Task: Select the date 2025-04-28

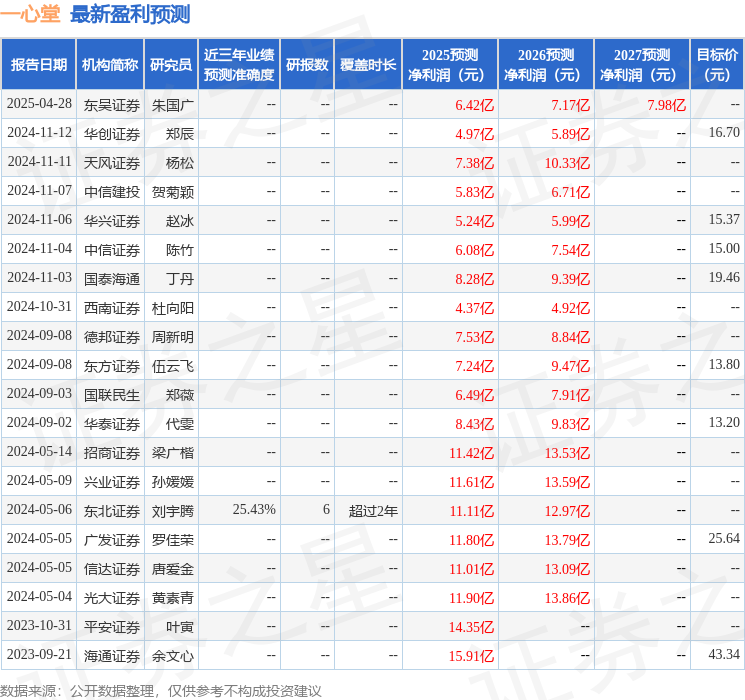Action: [x=39, y=104]
